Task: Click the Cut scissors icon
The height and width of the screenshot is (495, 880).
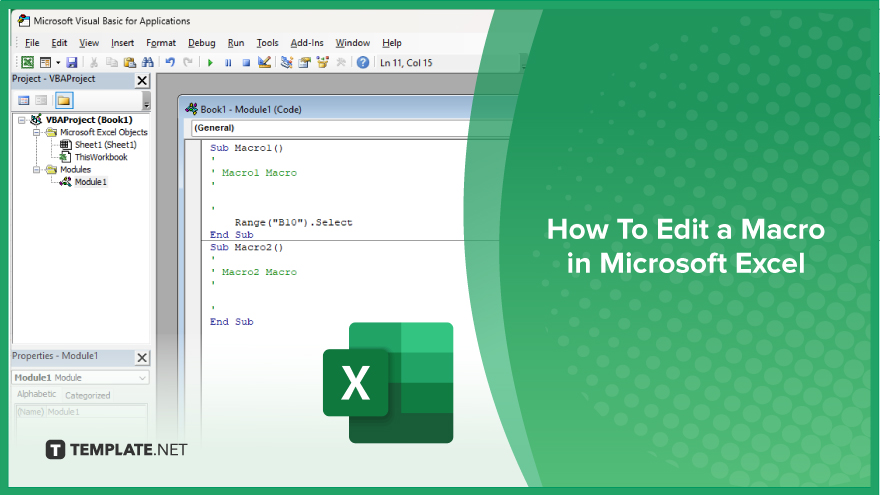Action: 94,62
